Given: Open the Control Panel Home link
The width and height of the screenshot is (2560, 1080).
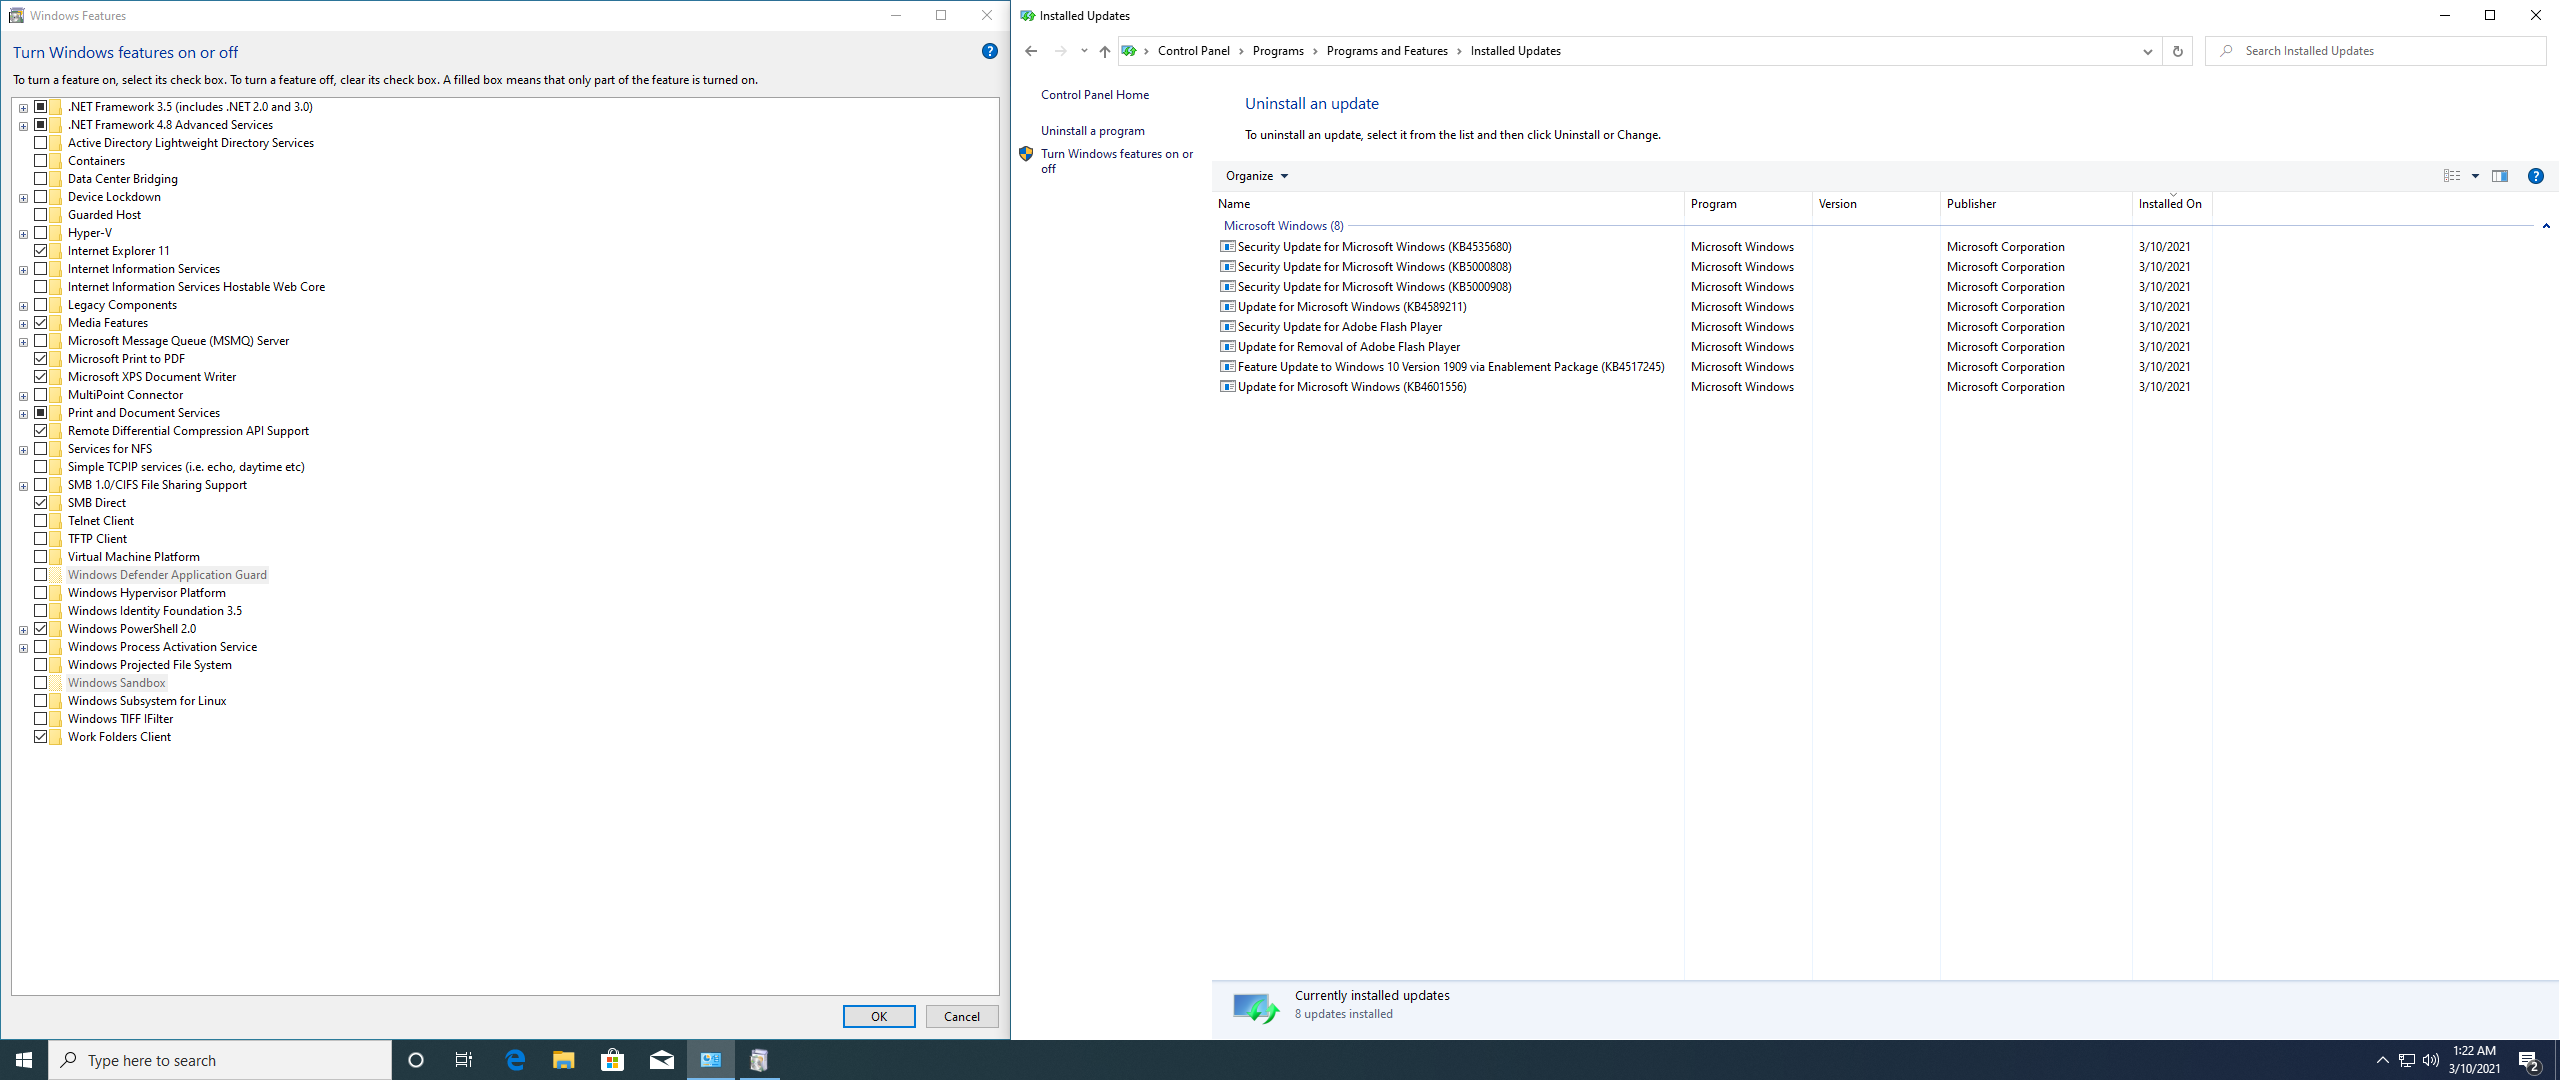Looking at the screenshot, I should pyautogui.click(x=1095, y=95).
